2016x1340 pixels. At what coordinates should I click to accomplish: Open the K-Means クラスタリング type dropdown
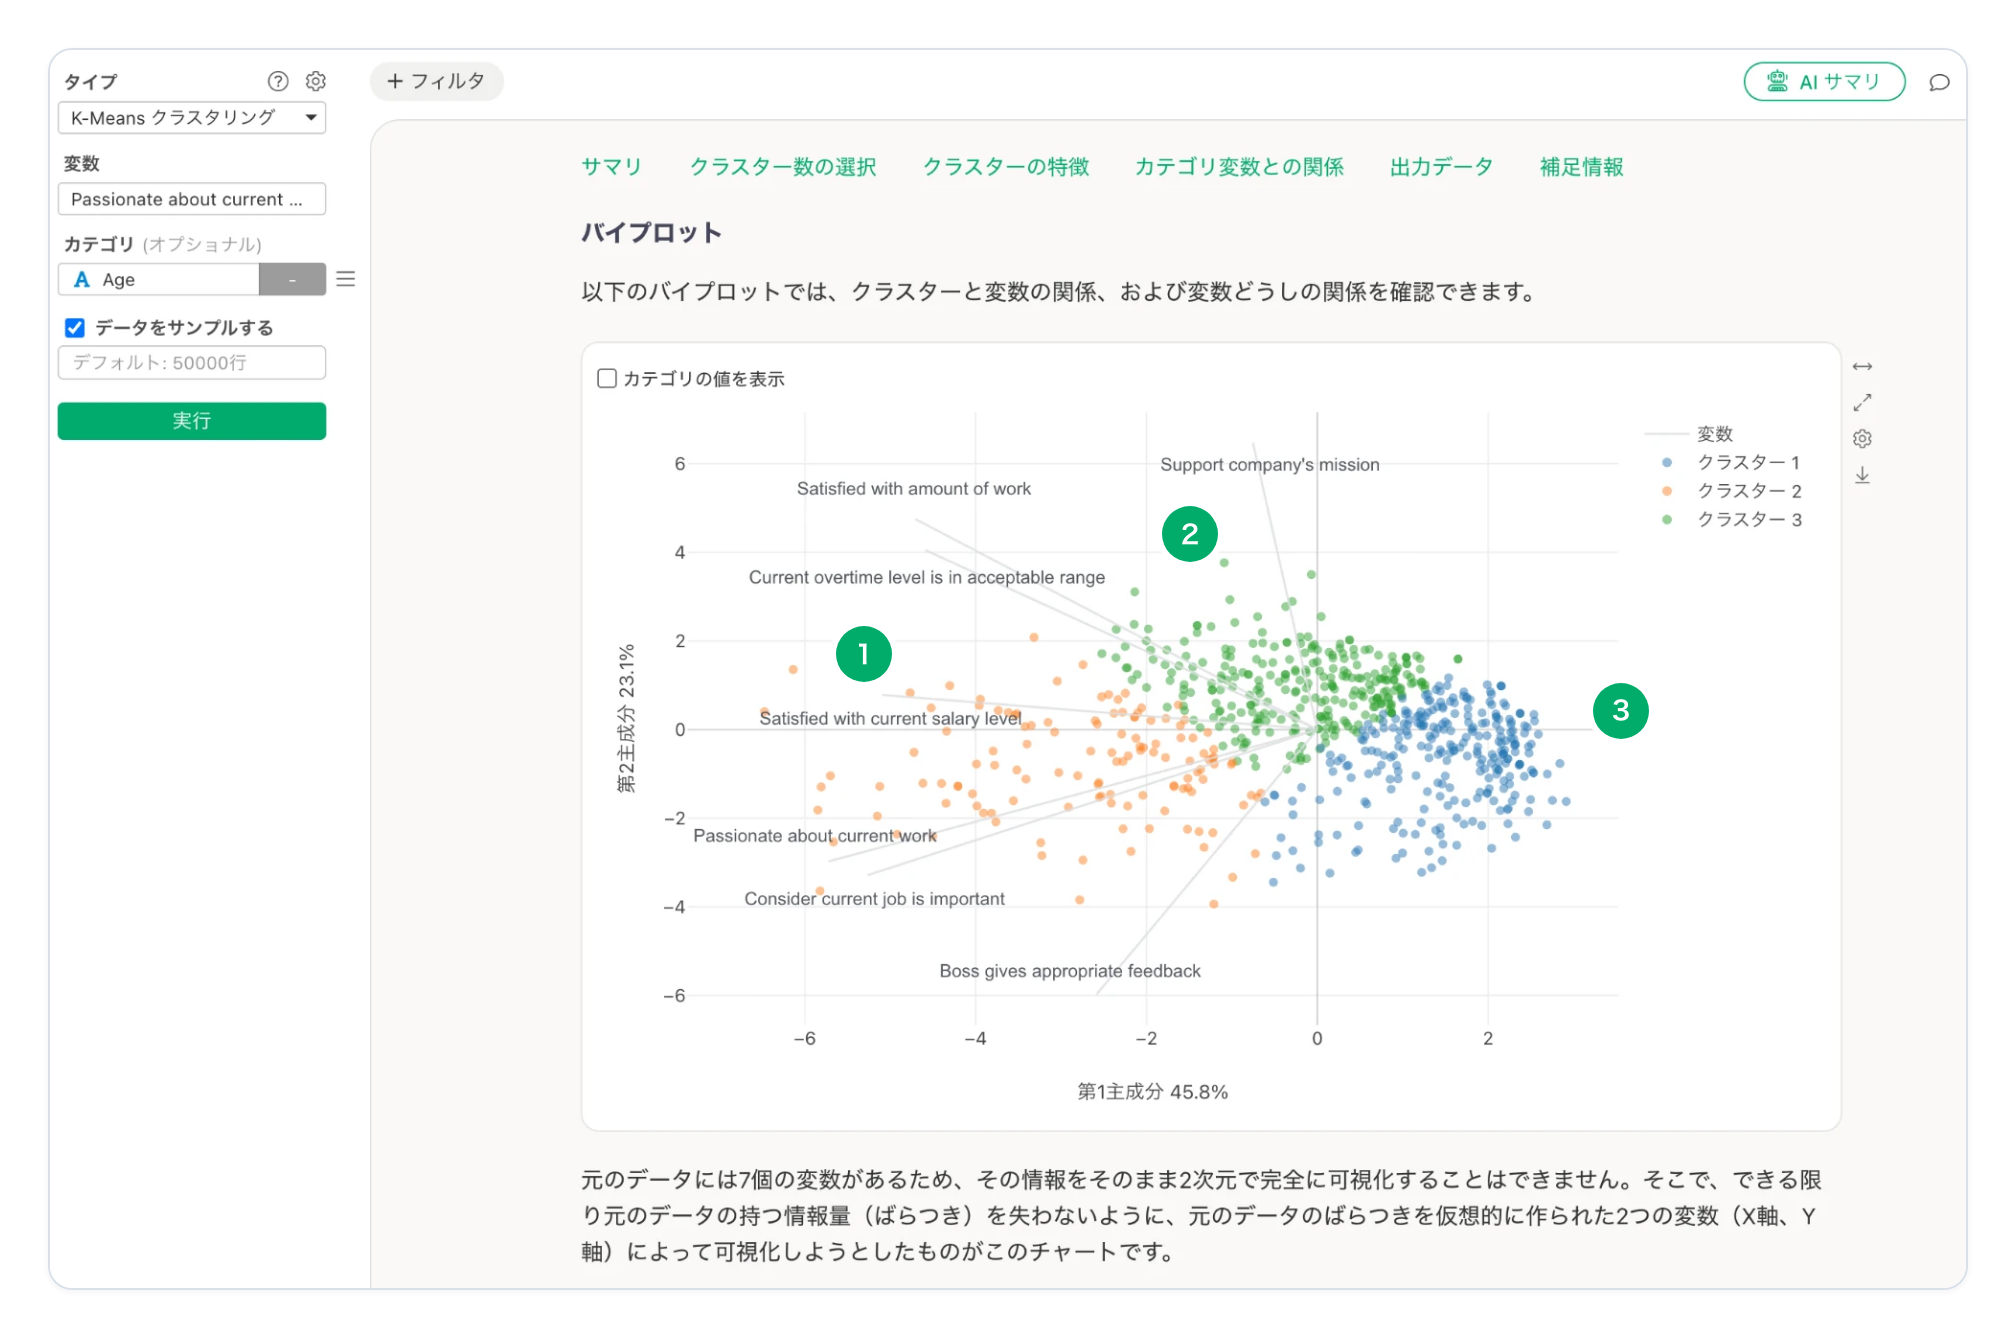192,118
